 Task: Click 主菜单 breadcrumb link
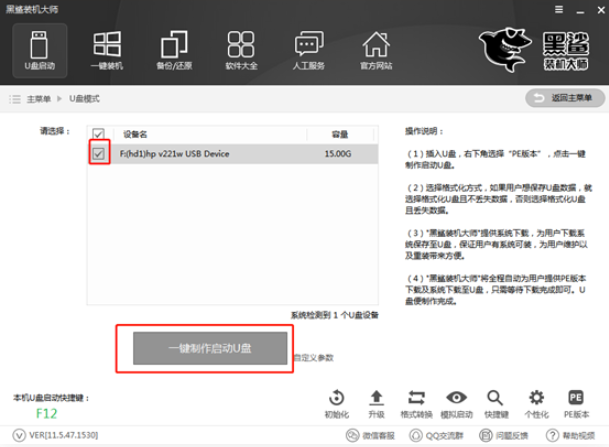[39, 99]
